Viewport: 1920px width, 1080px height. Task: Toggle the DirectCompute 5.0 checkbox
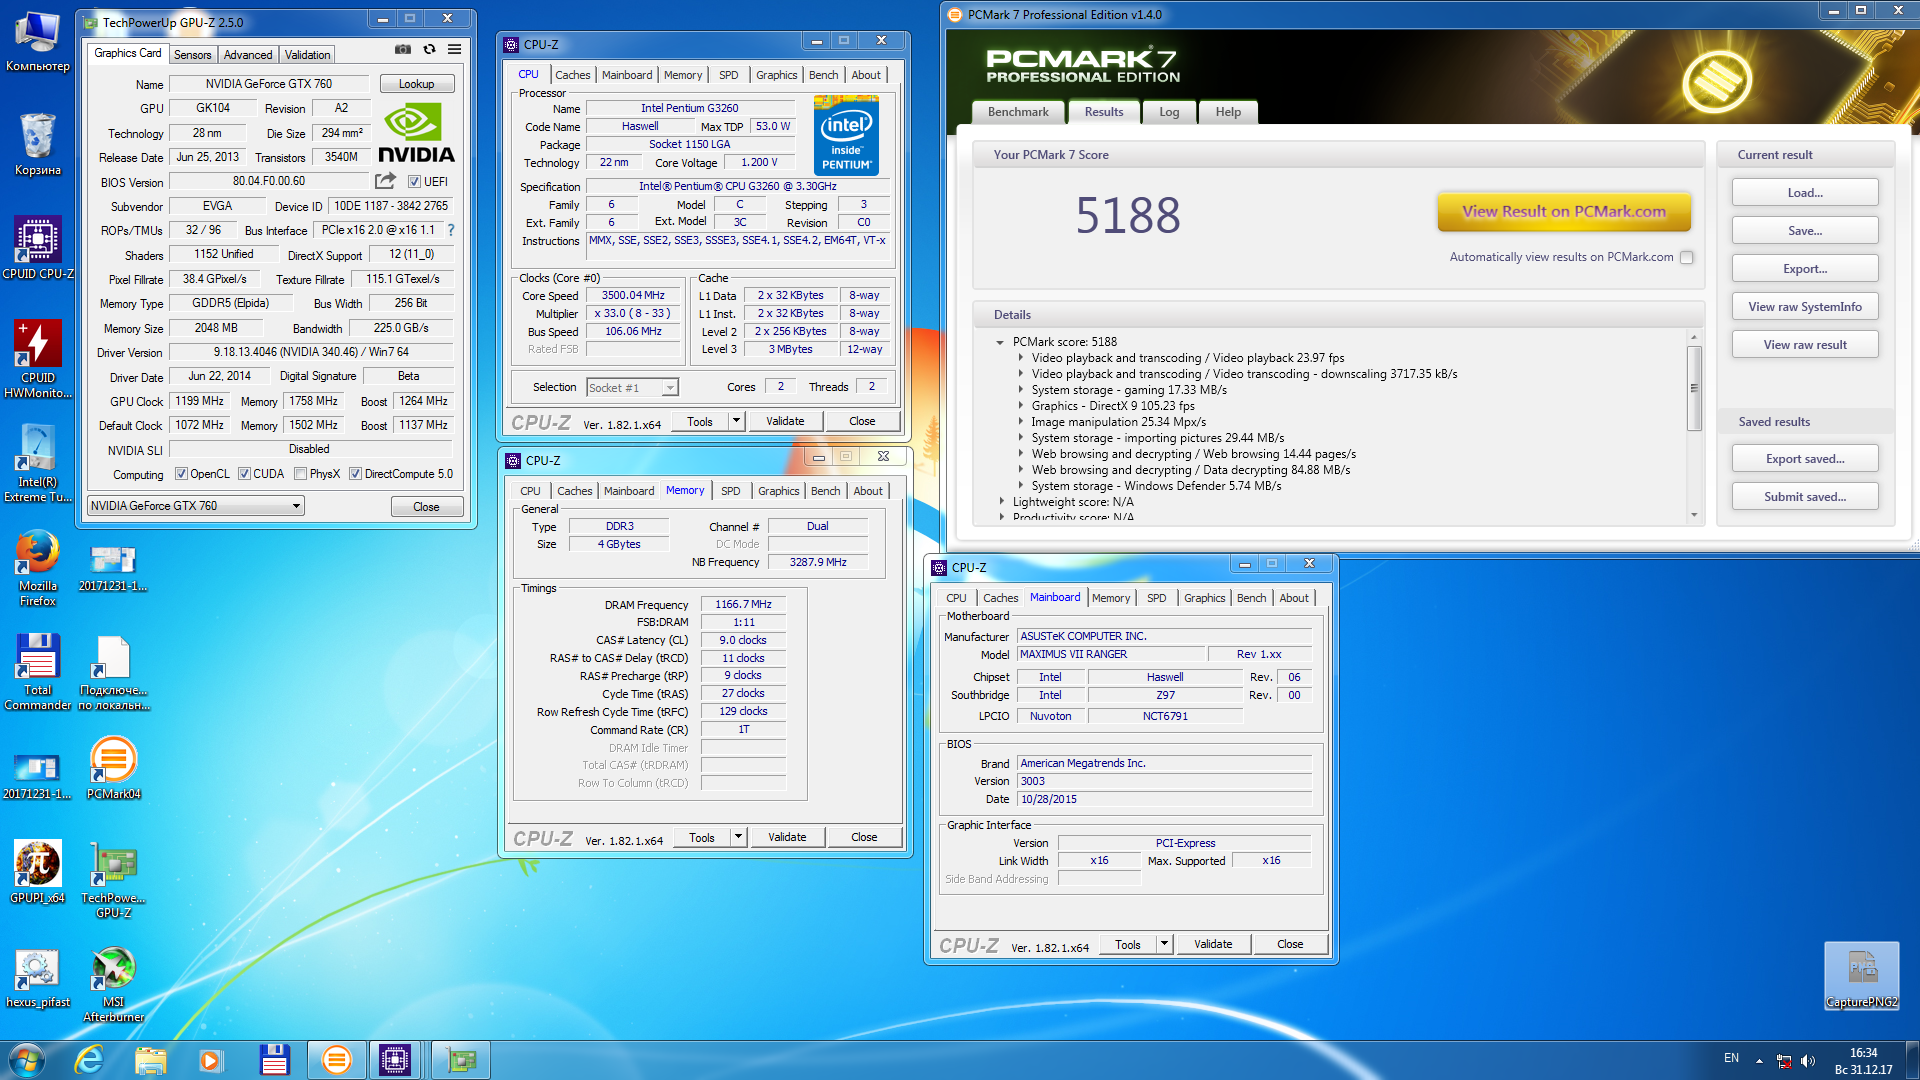[x=355, y=474]
